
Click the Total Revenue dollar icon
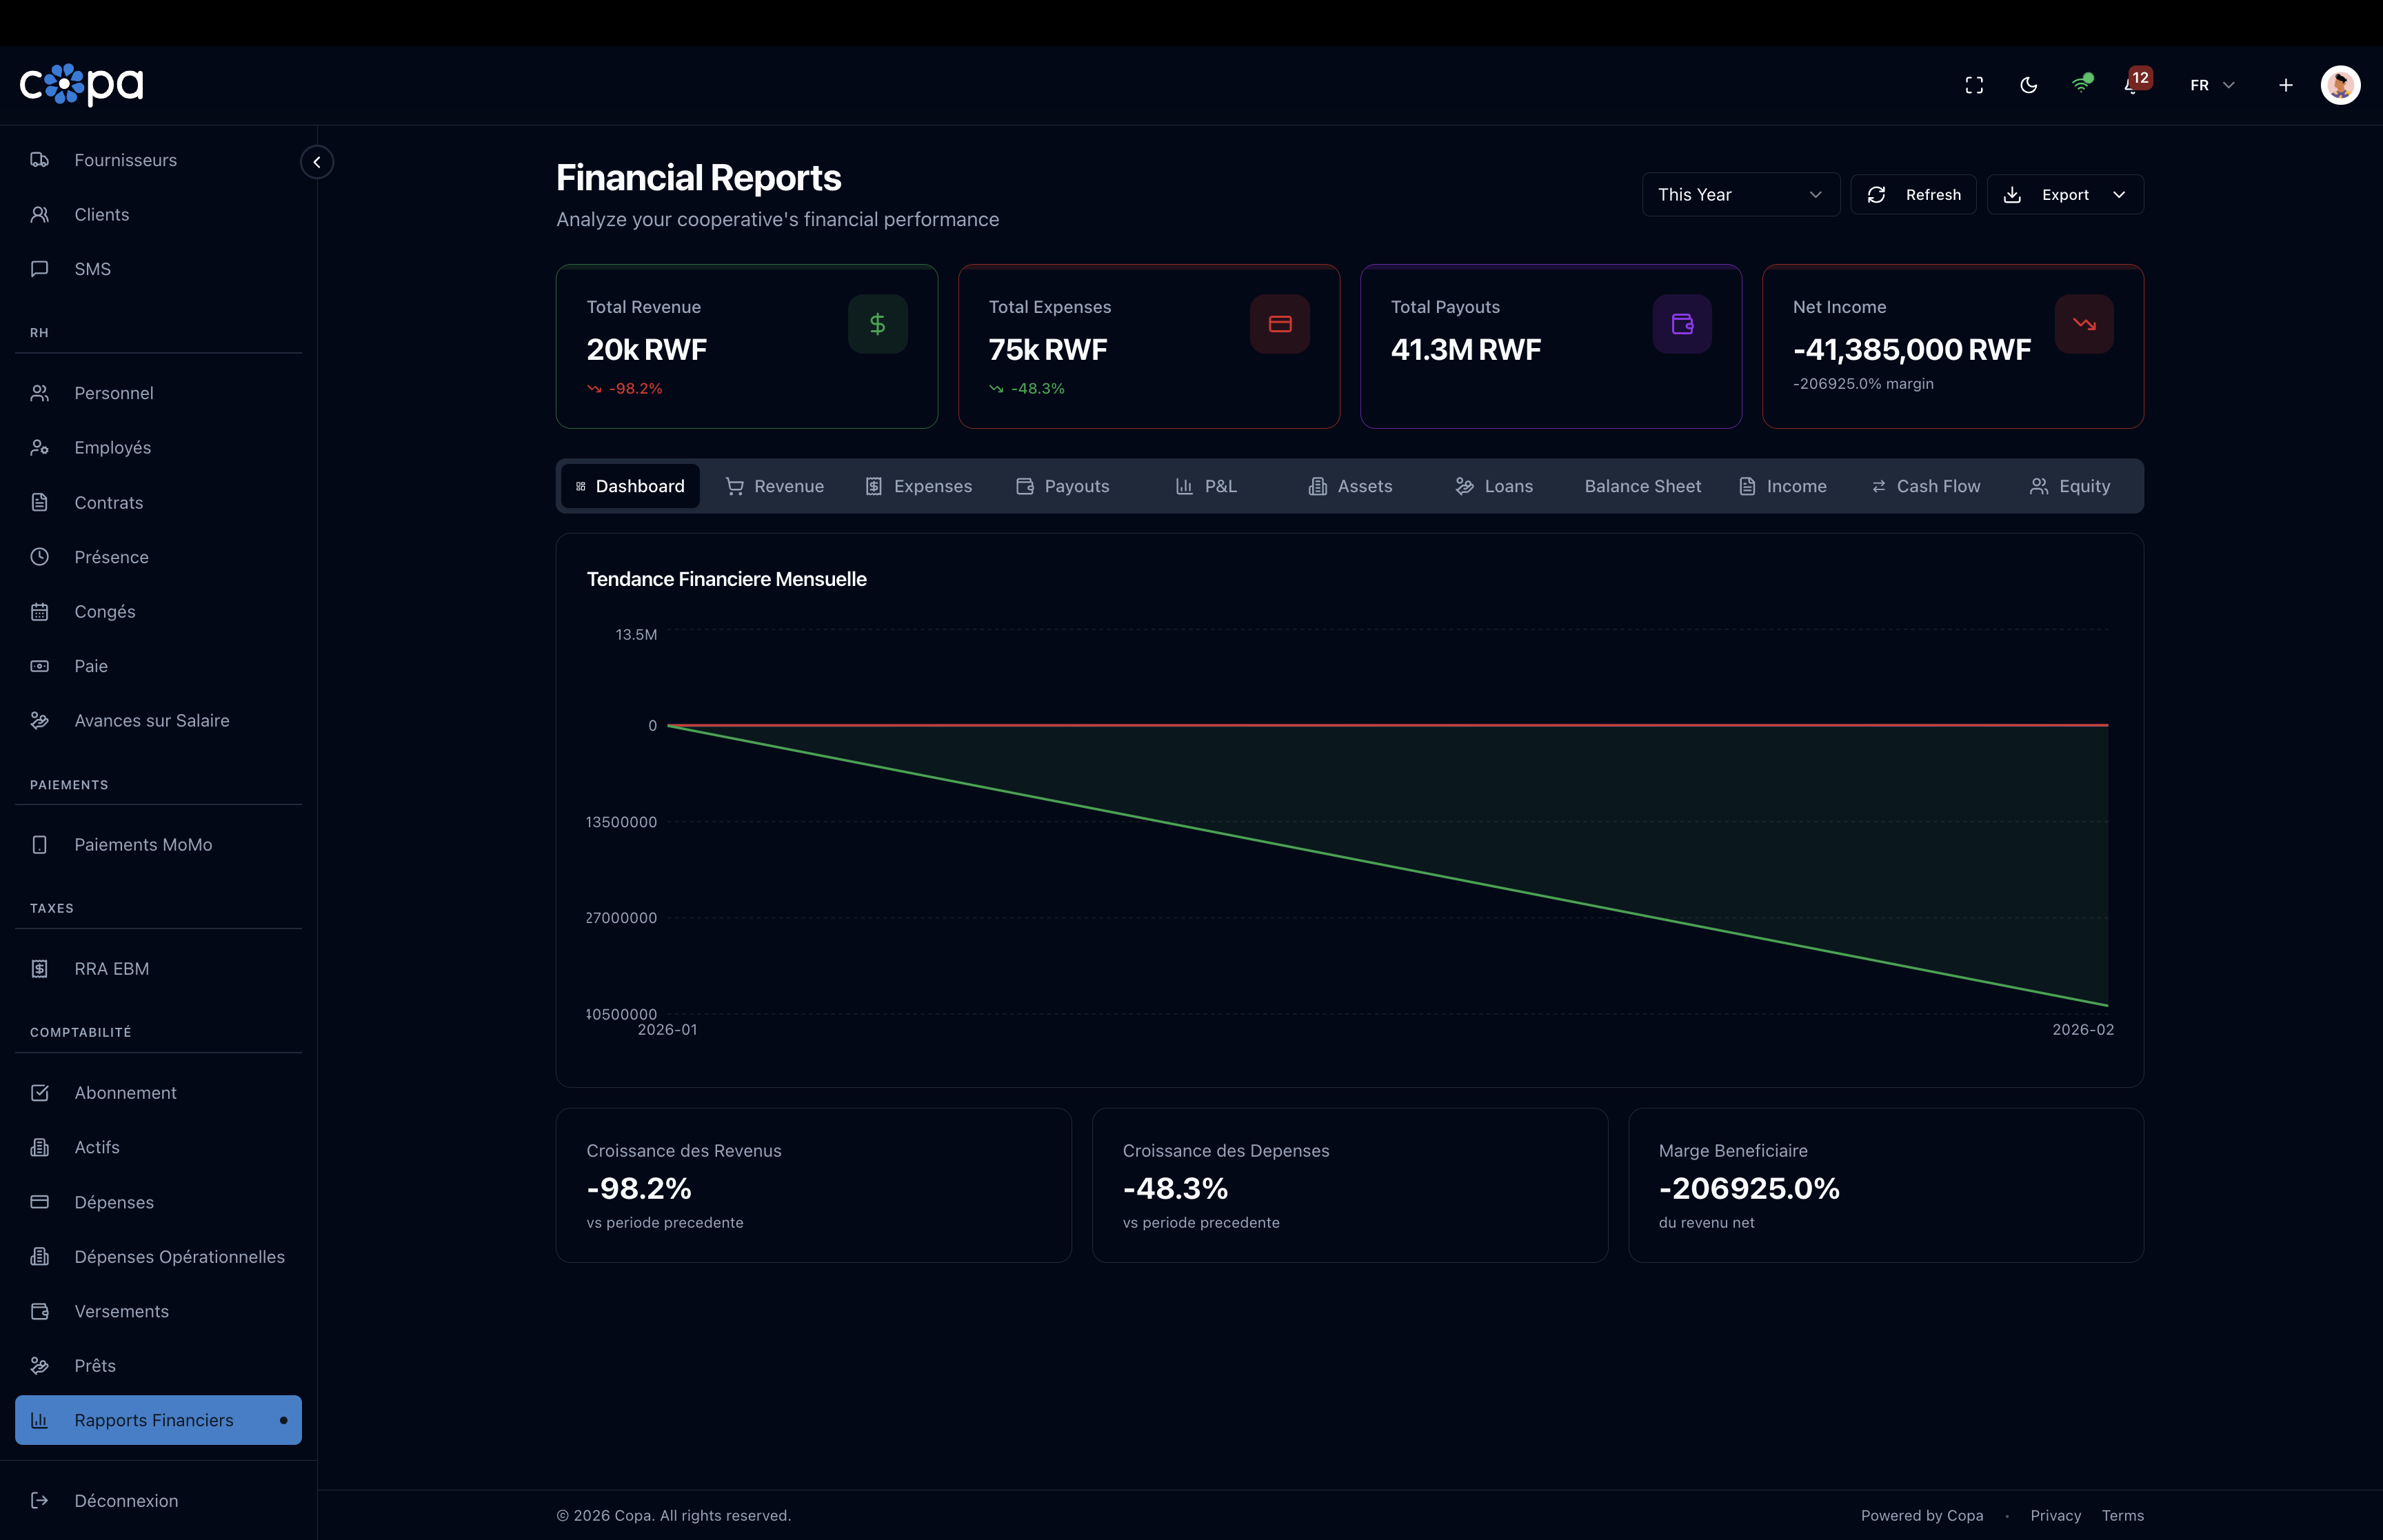(x=877, y=324)
